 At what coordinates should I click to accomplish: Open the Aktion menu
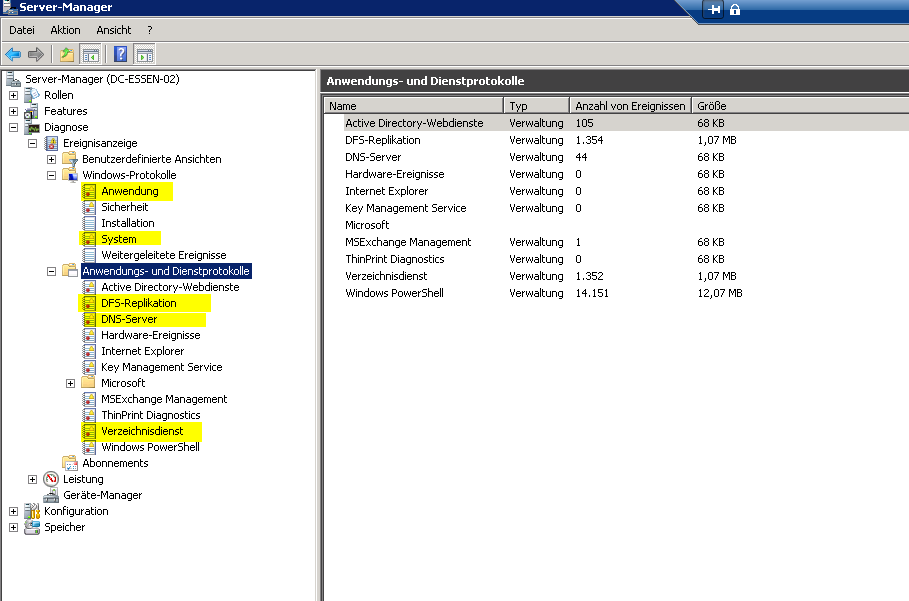(x=65, y=30)
